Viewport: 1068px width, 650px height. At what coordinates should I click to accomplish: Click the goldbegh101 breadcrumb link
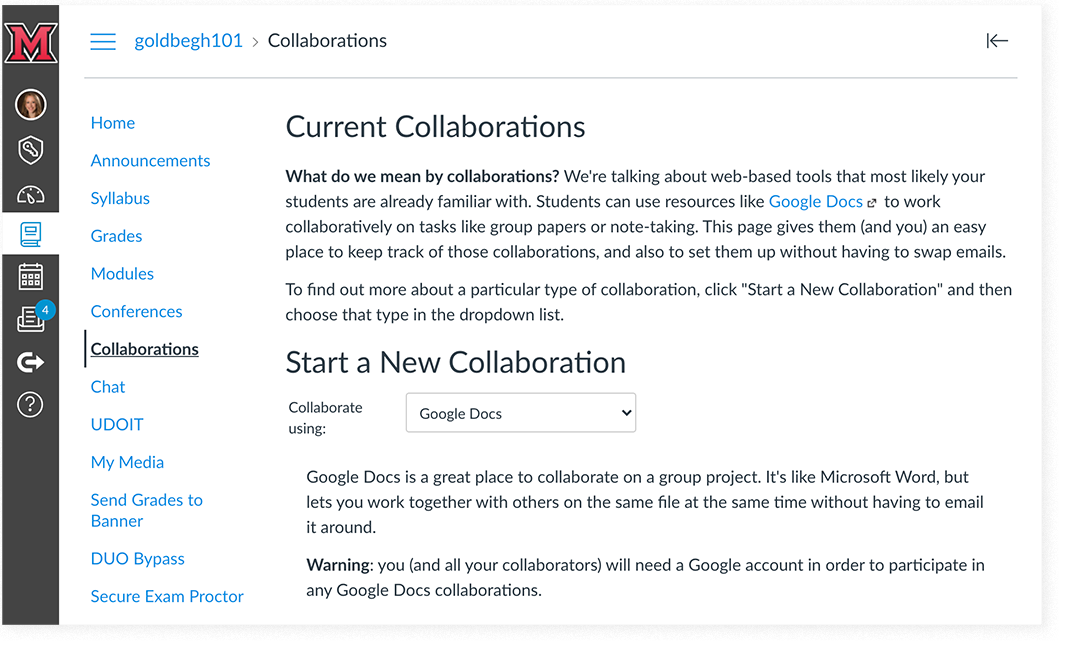click(189, 40)
